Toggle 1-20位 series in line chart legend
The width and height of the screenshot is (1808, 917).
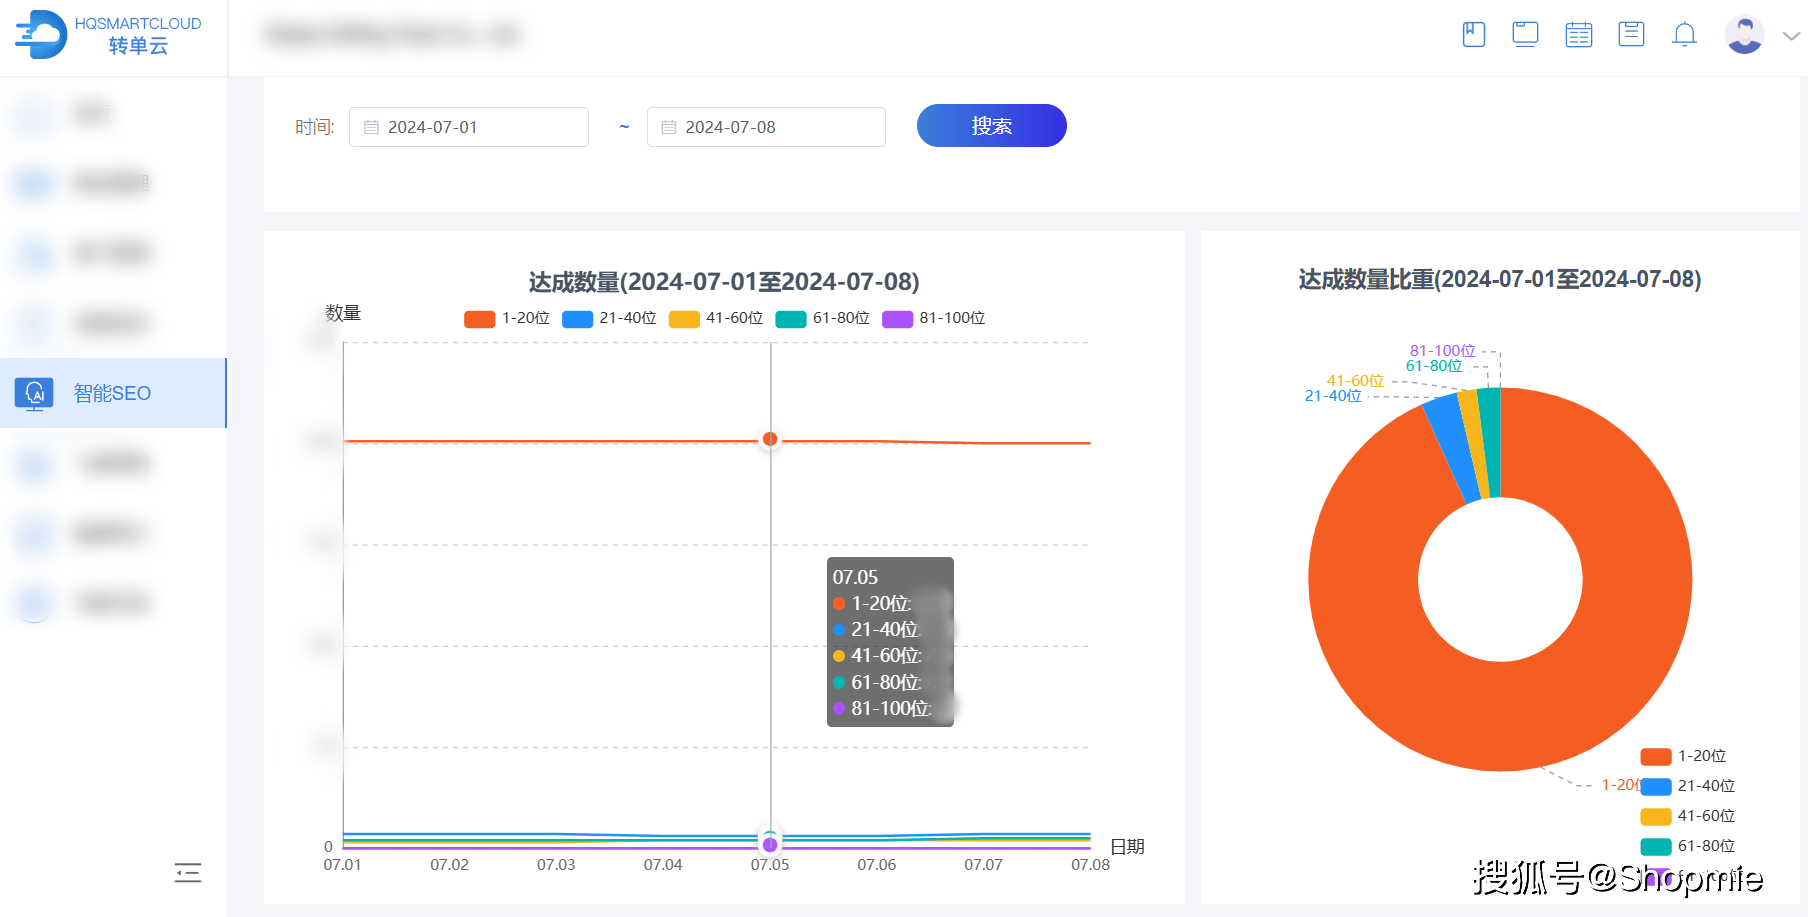pyautogui.click(x=507, y=318)
